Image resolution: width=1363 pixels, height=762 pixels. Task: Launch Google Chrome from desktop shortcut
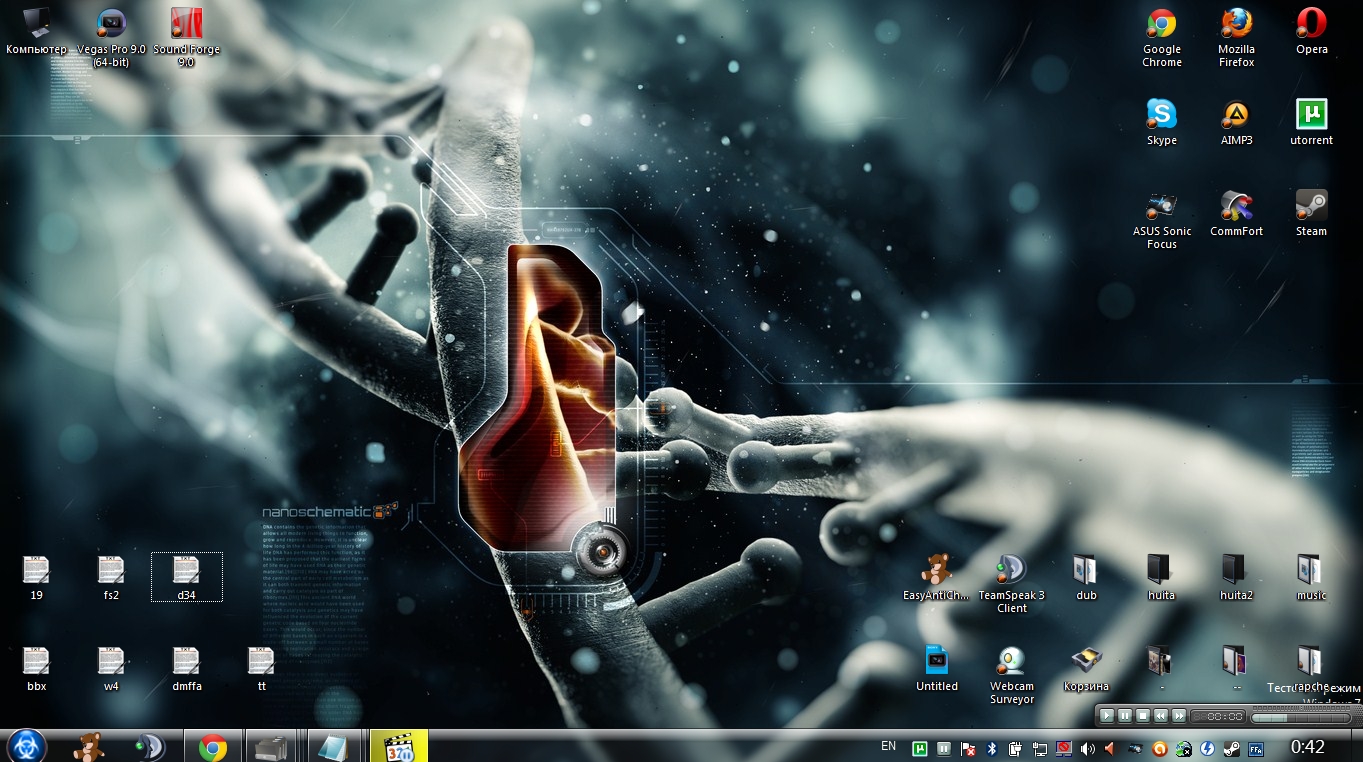(x=1162, y=37)
